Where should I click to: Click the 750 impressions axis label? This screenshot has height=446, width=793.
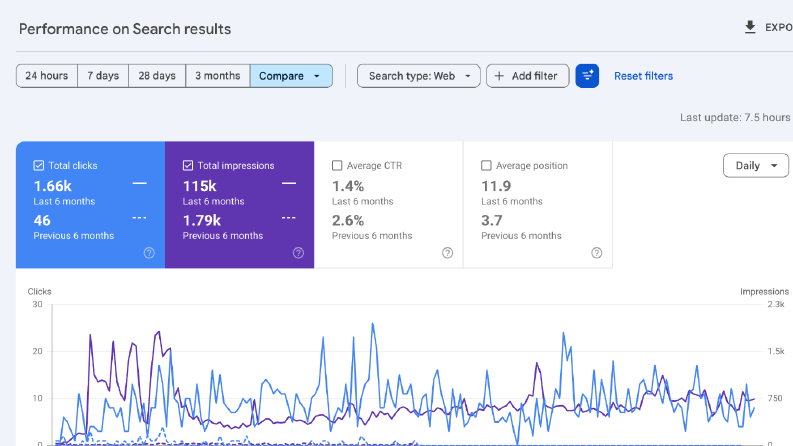pyautogui.click(x=775, y=398)
